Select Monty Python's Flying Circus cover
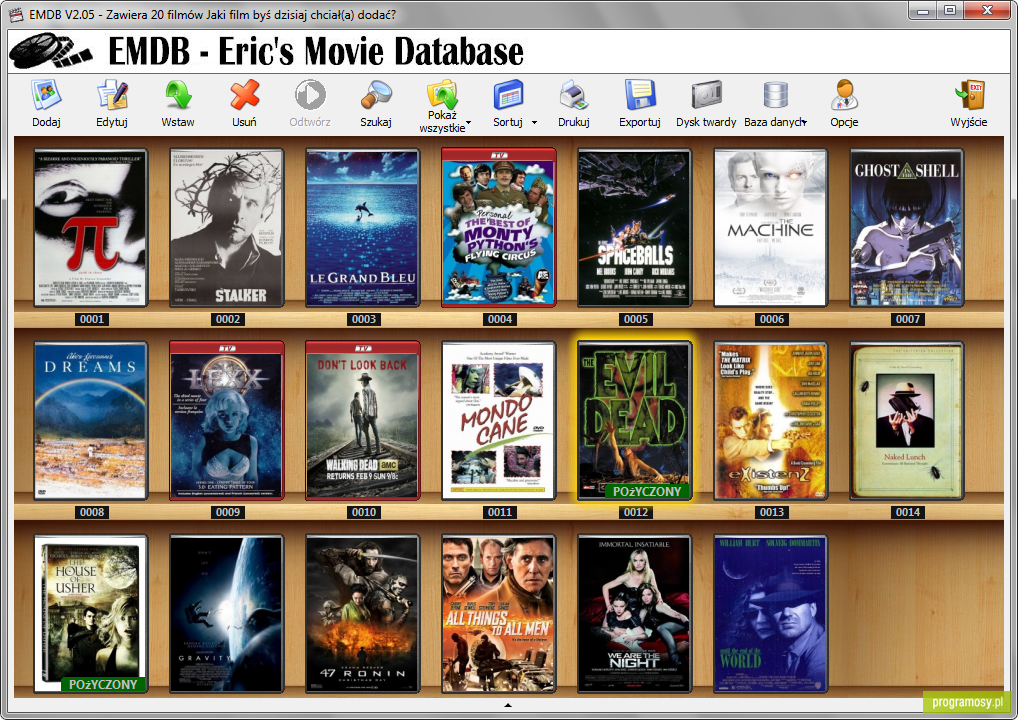 click(x=499, y=228)
